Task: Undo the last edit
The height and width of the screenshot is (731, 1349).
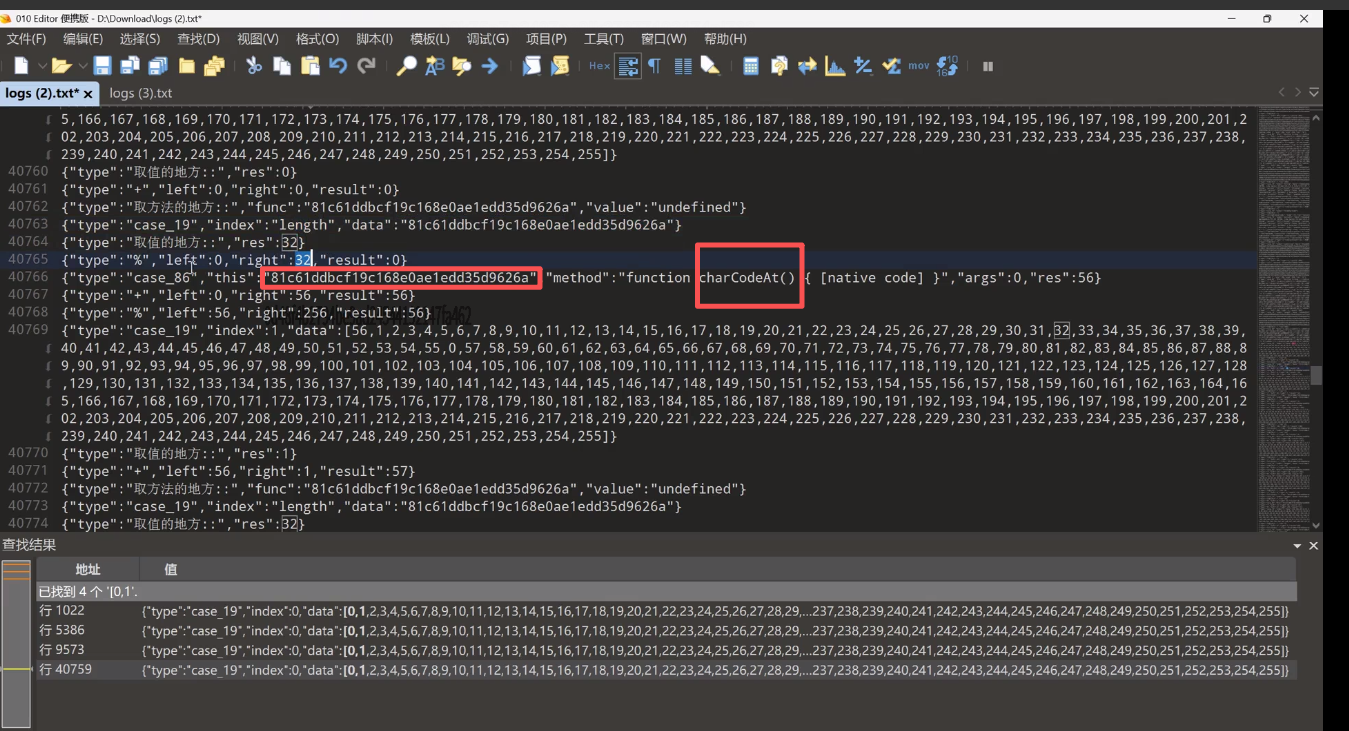Action: pos(338,66)
